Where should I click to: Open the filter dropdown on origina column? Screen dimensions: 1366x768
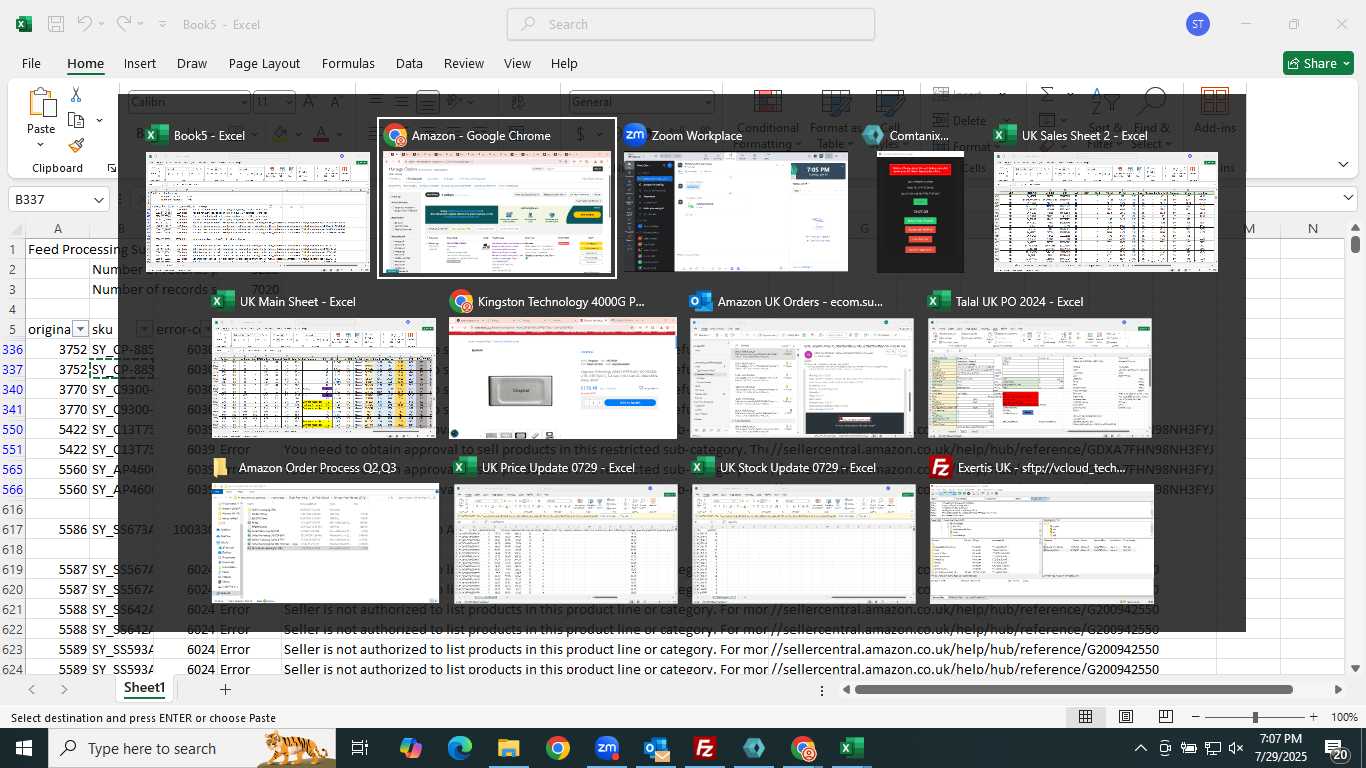click(x=80, y=329)
